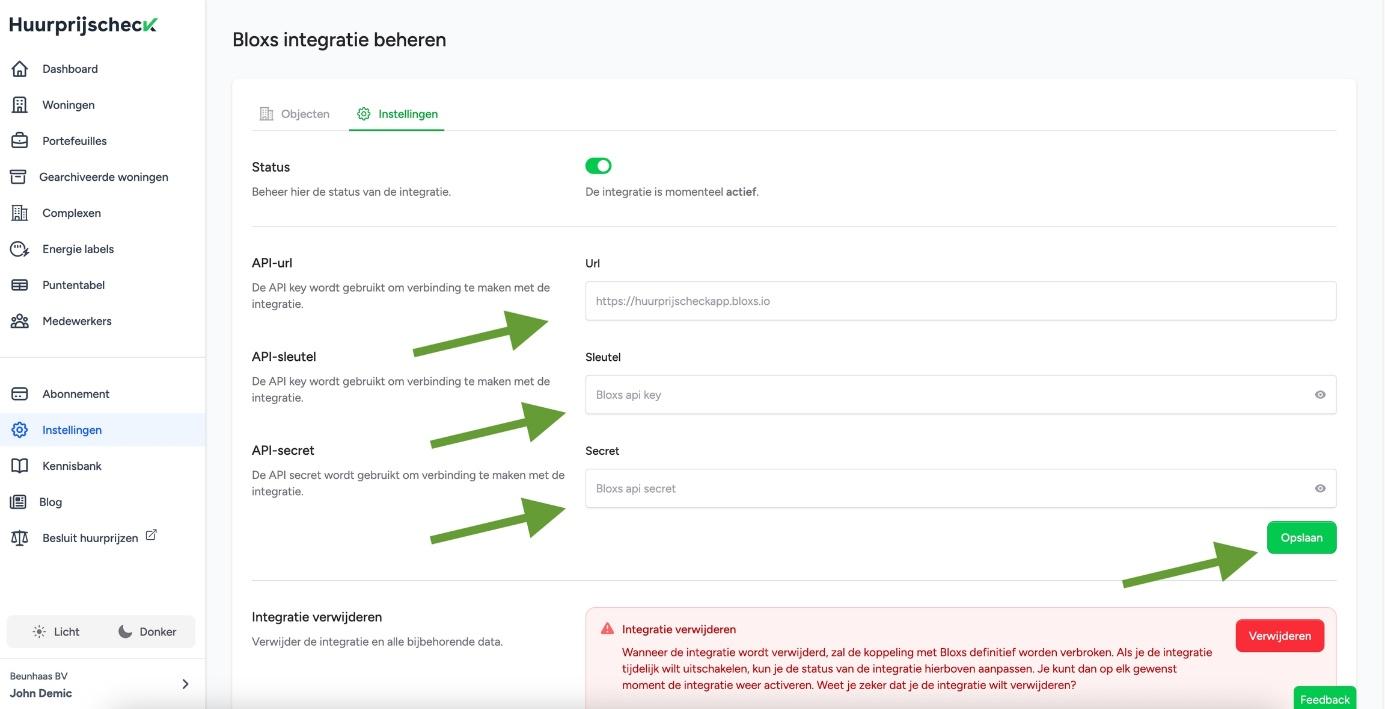
Task: Click the Dashboard home icon
Action: (x=19, y=69)
